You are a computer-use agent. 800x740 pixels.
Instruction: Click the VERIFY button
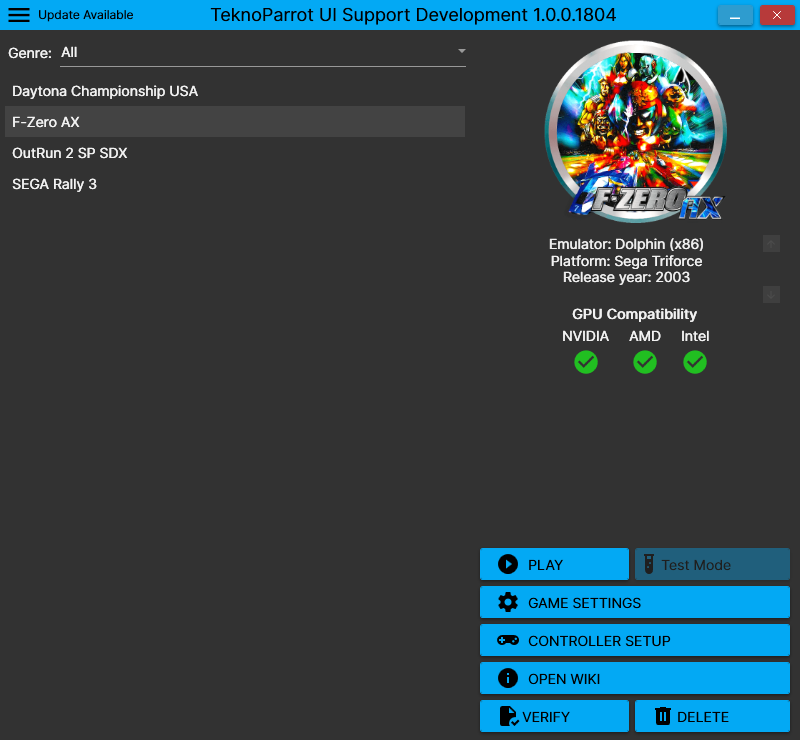coord(554,717)
